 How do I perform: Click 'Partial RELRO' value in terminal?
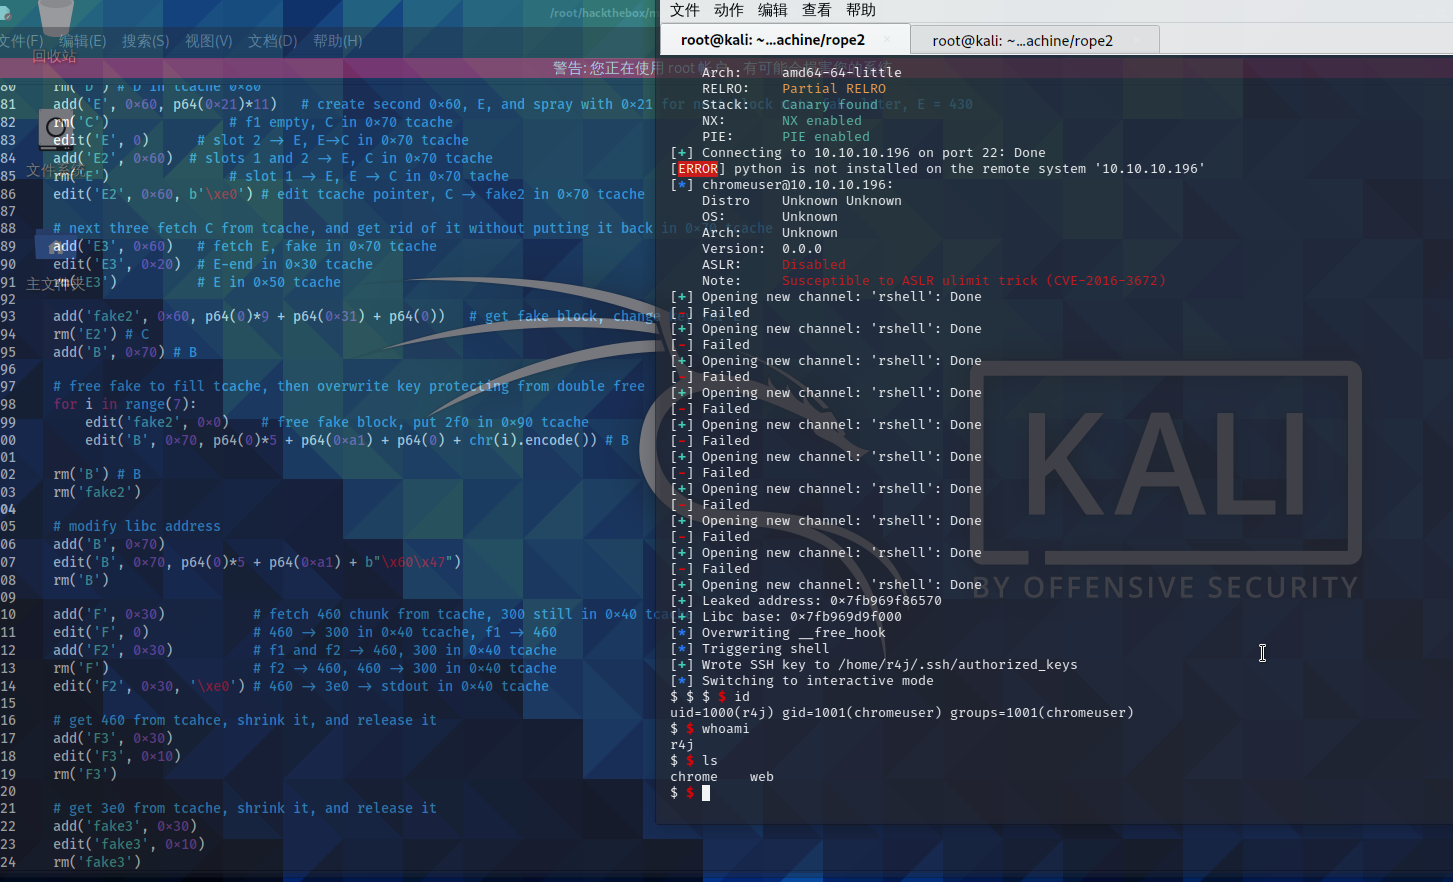pos(834,89)
